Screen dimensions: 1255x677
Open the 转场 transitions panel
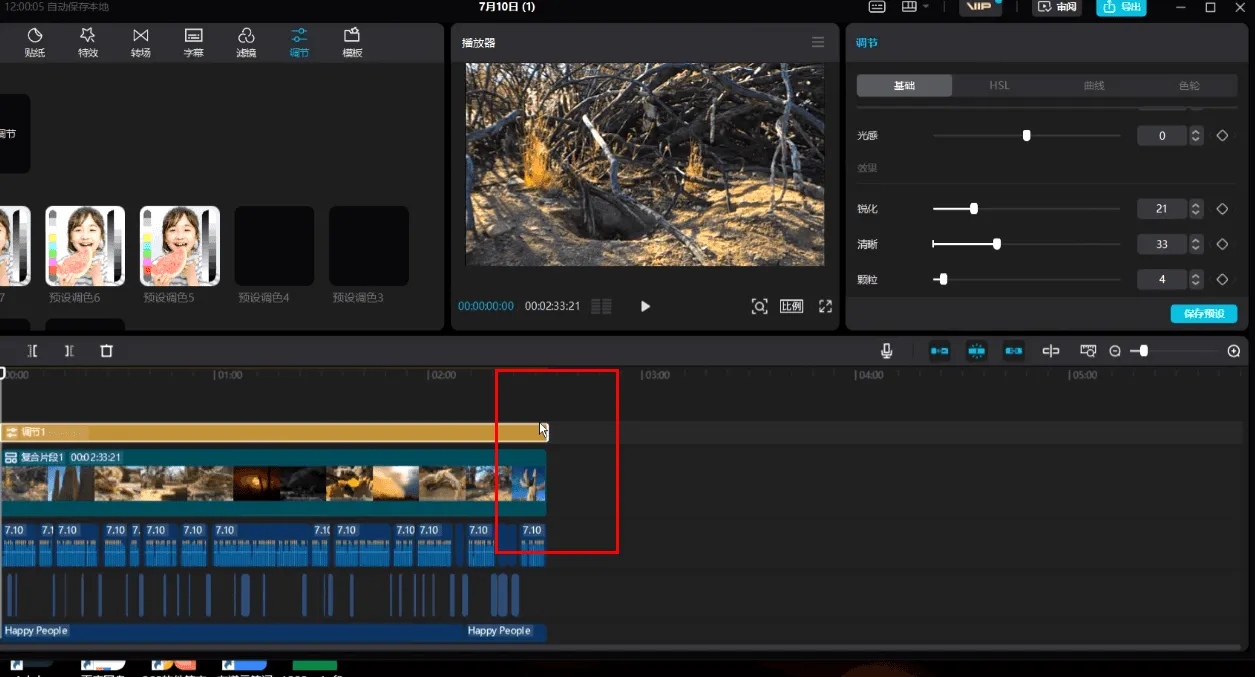coord(141,42)
